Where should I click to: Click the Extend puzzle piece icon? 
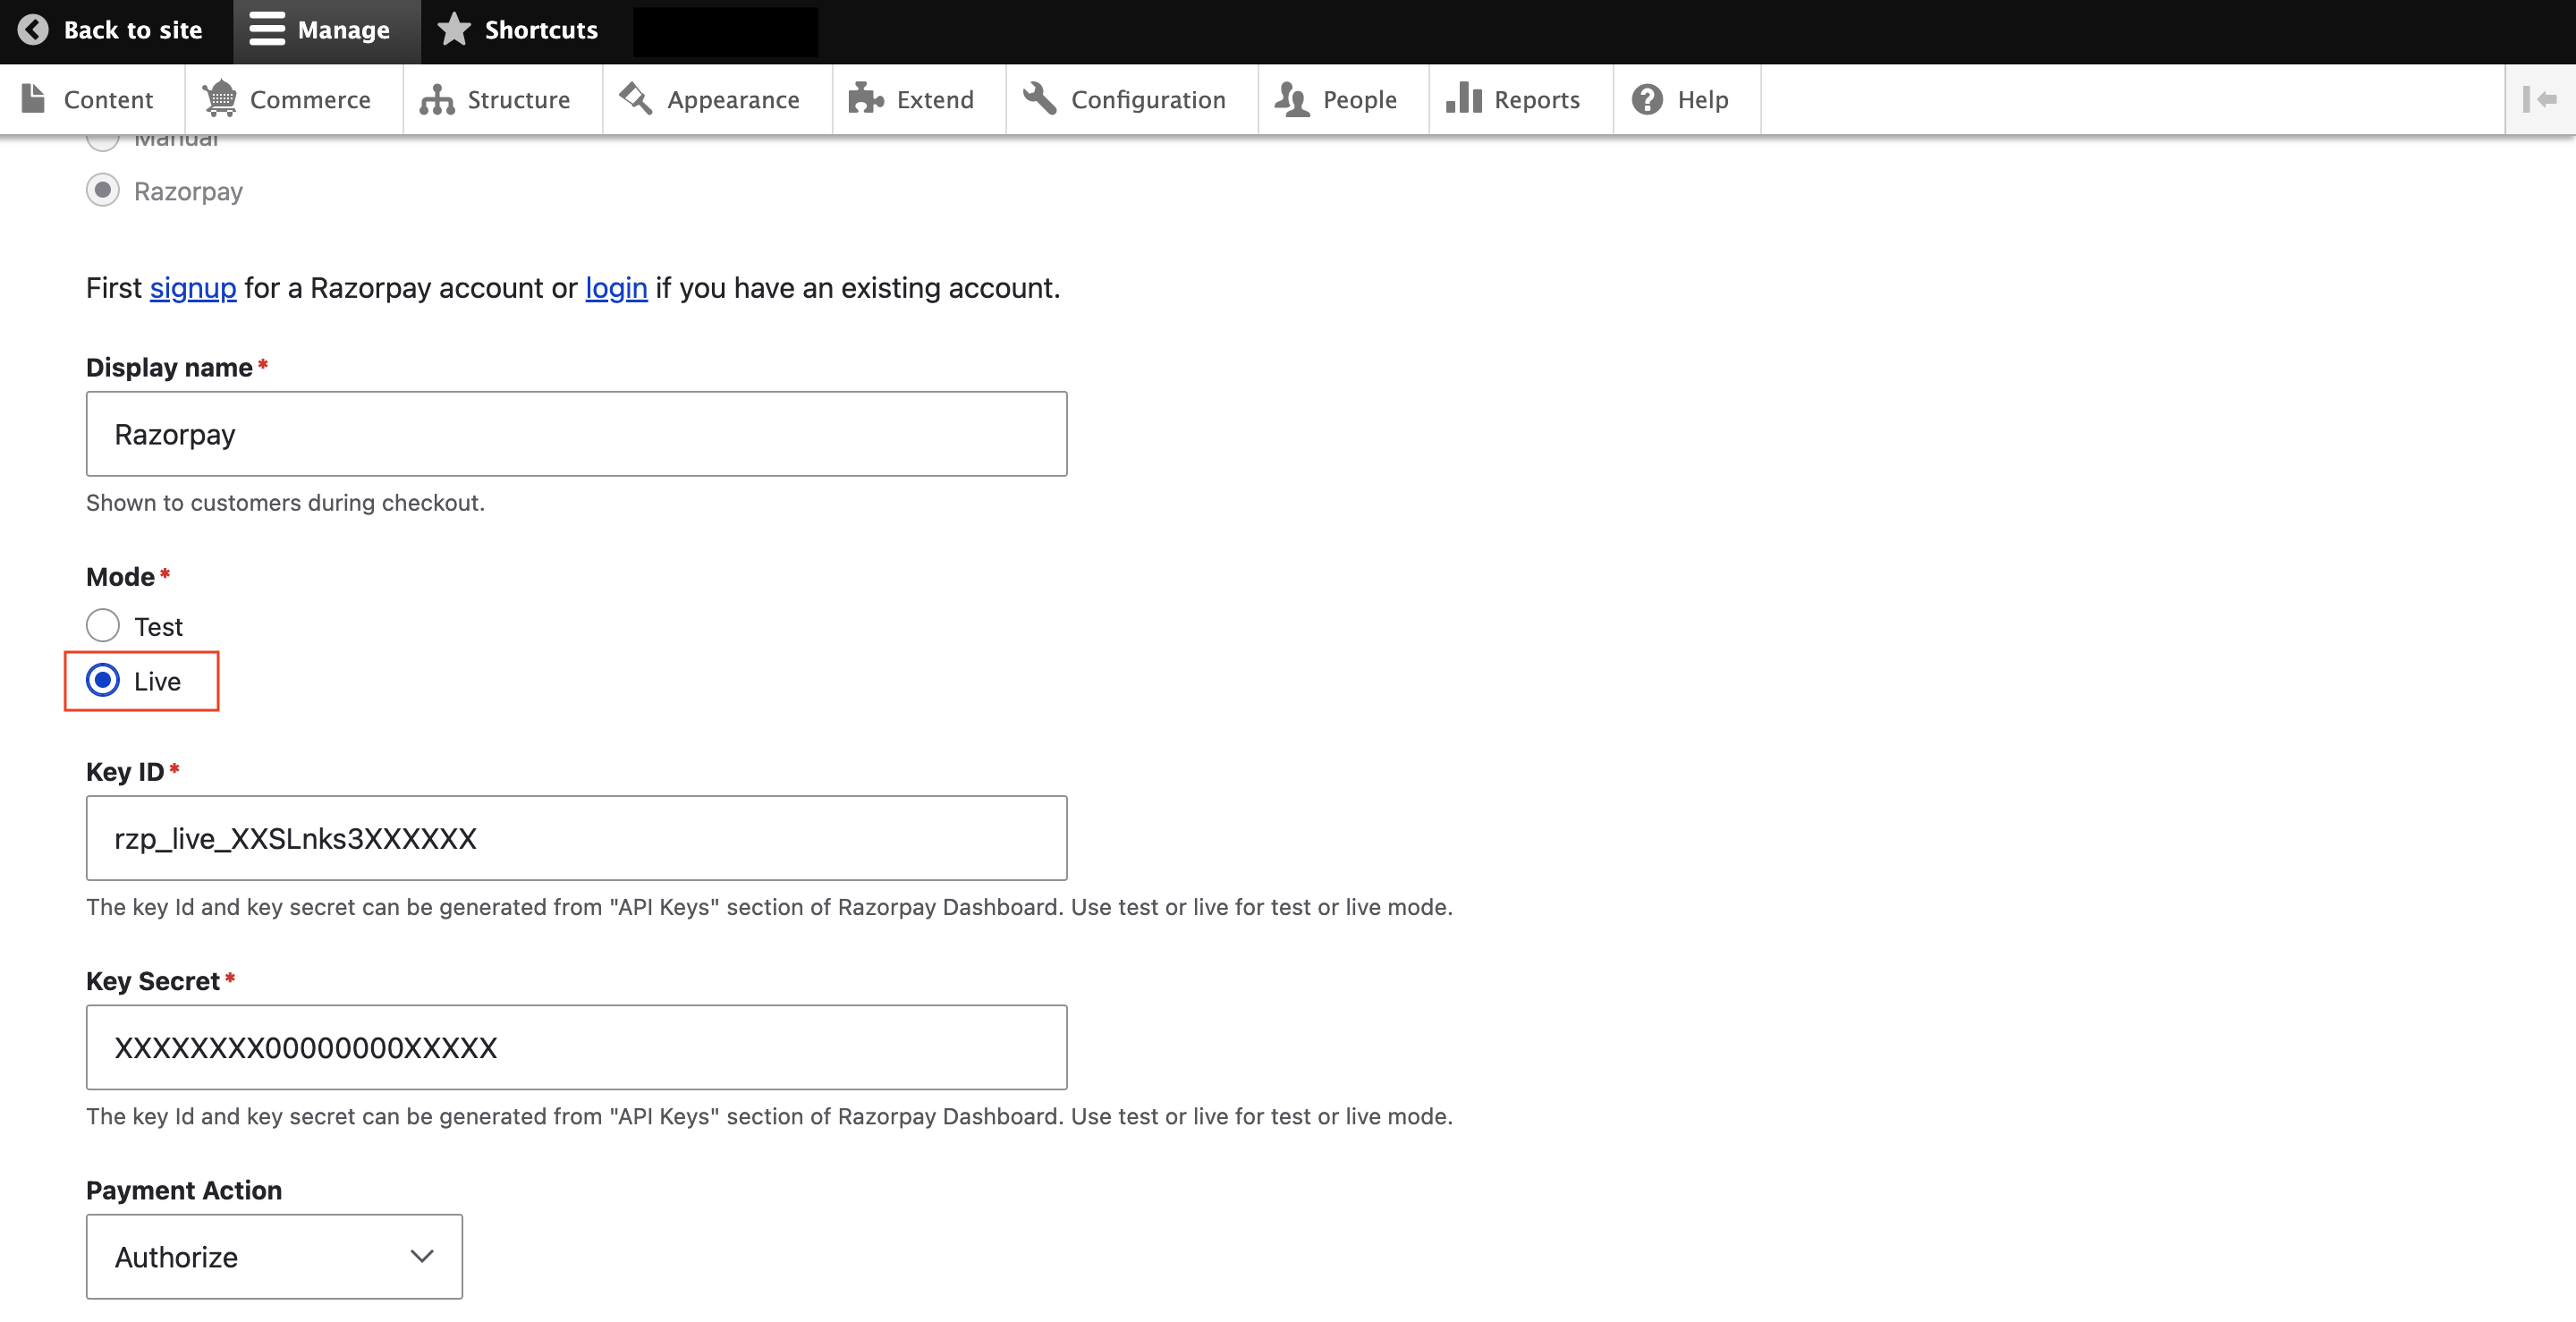click(866, 99)
